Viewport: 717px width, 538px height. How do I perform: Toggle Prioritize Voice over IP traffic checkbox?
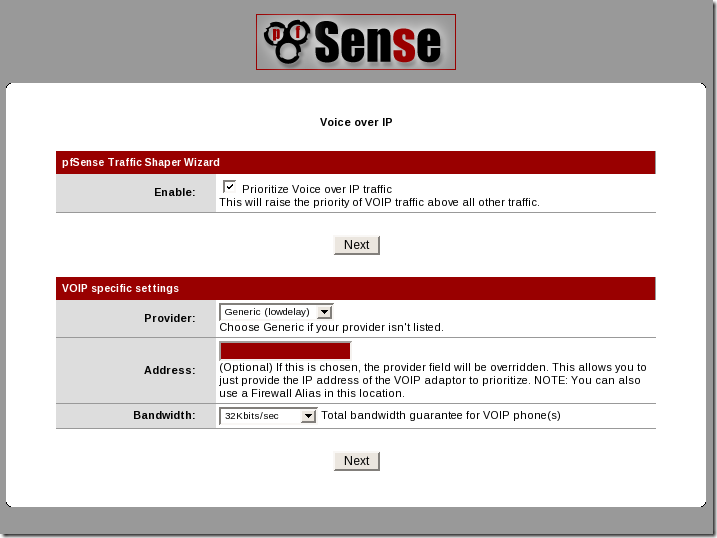click(229, 186)
